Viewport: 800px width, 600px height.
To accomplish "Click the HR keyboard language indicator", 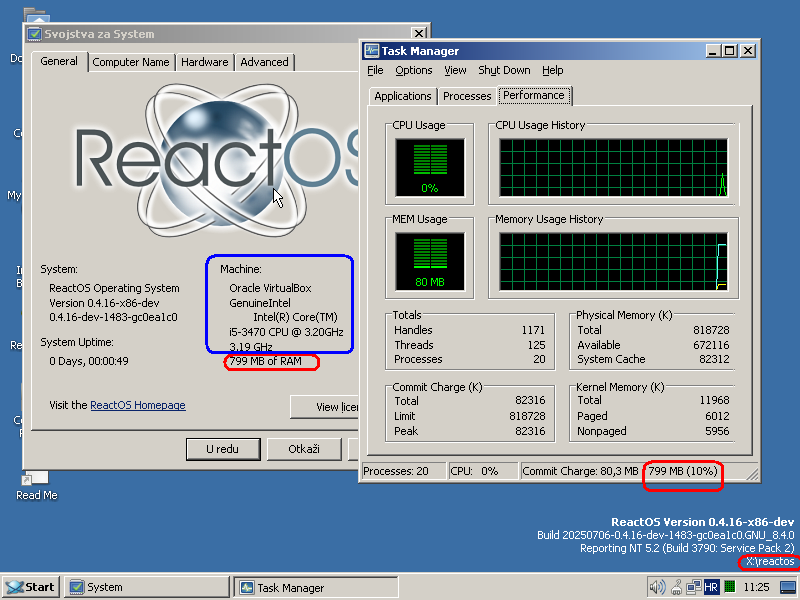I will coord(711,587).
